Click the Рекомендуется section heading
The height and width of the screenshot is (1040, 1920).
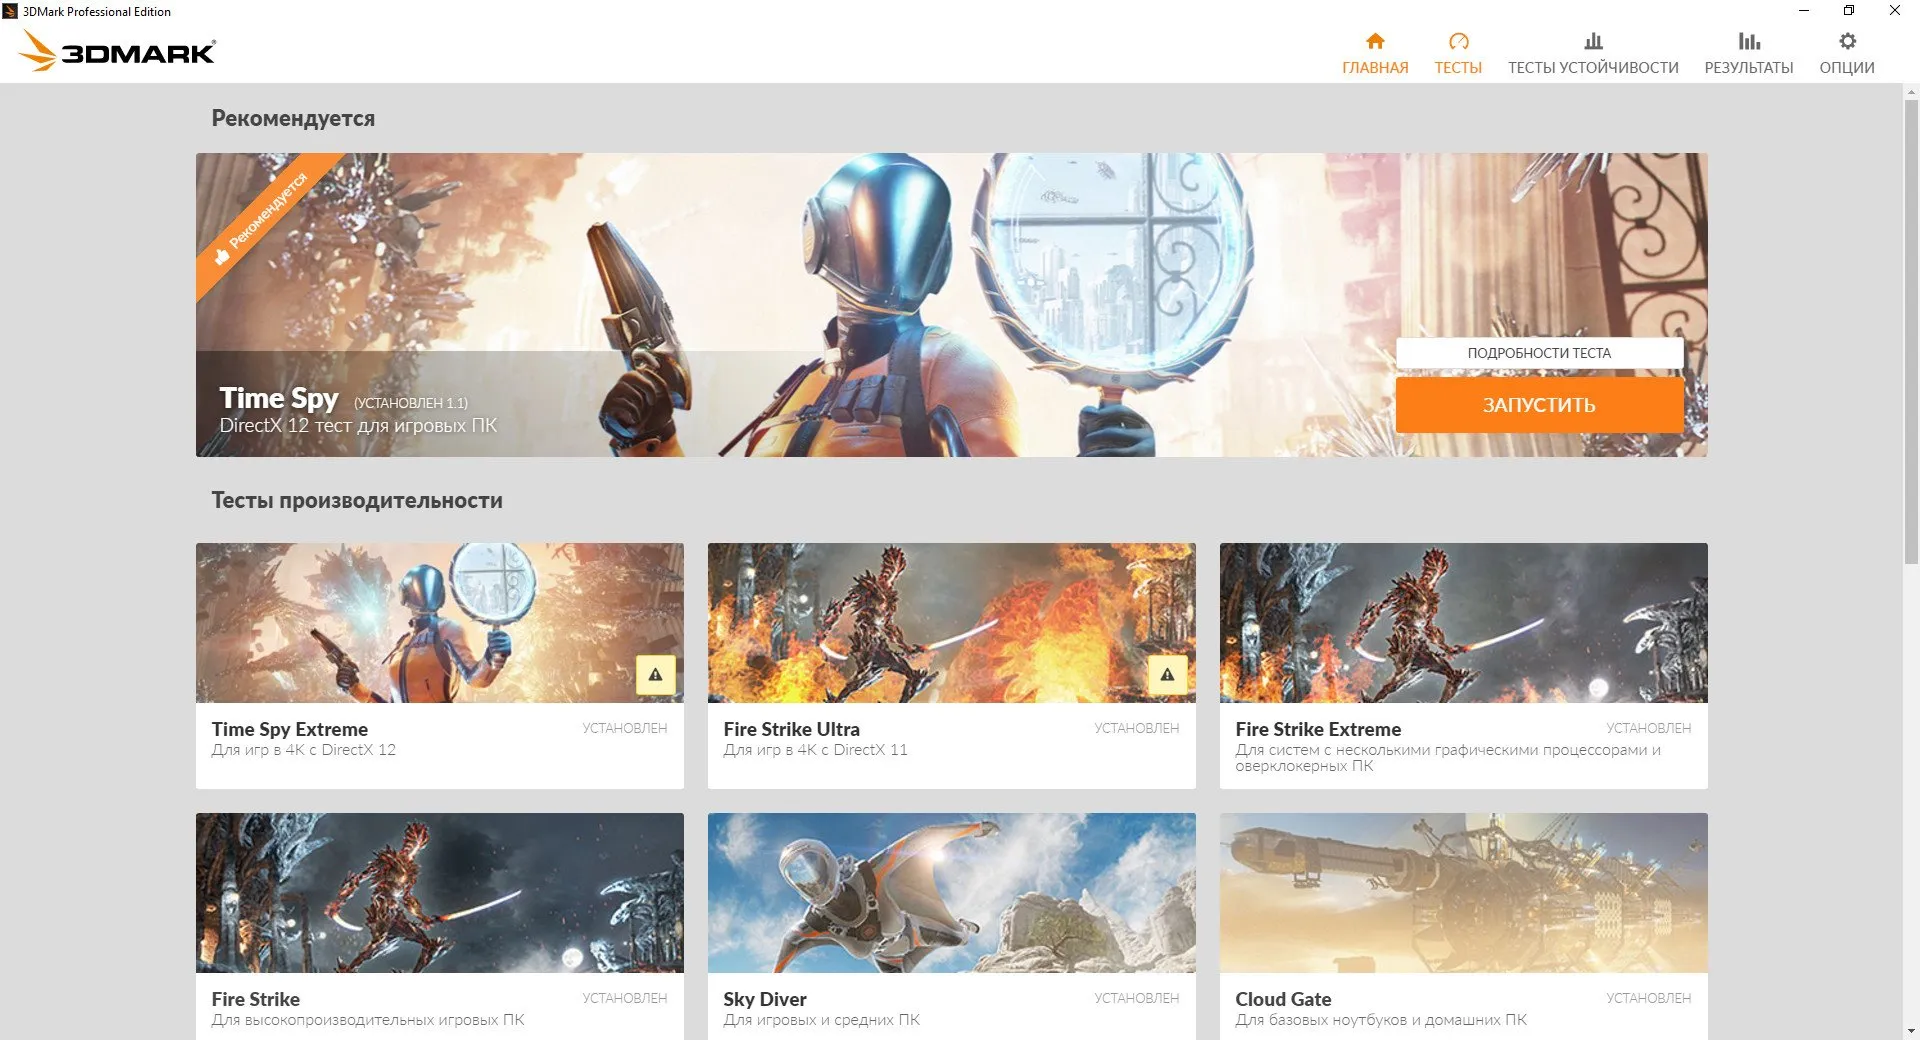click(293, 118)
